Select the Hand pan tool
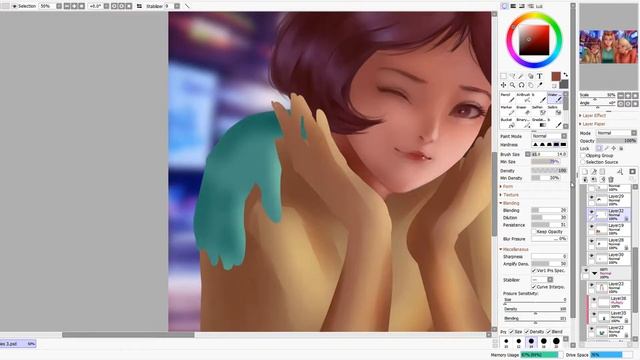The width and height of the screenshot is (640, 360). click(x=531, y=85)
